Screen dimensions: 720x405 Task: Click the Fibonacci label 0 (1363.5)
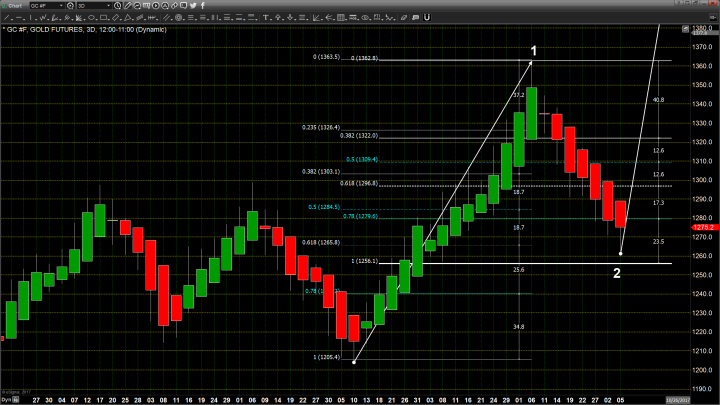click(326, 57)
